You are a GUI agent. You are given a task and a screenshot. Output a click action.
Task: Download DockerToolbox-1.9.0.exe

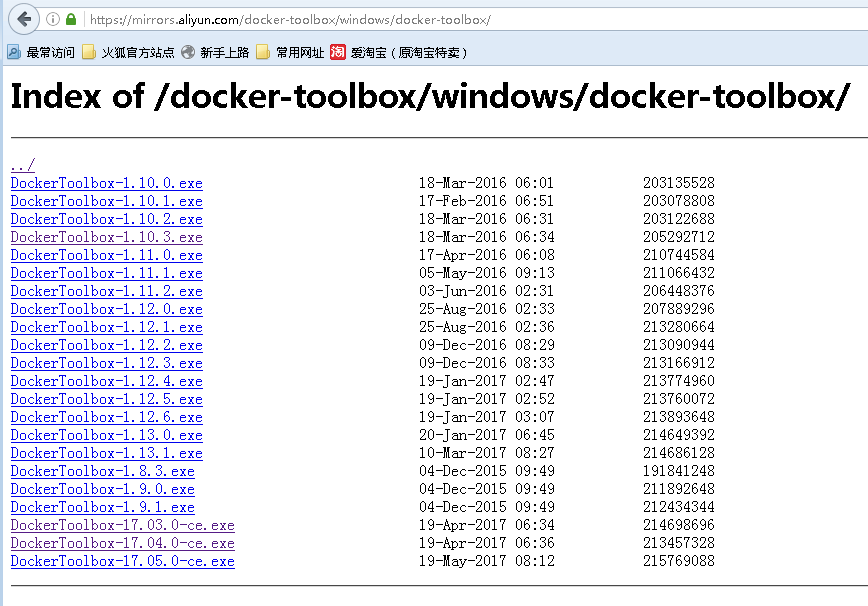pyautogui.click(x=103, y=489)
